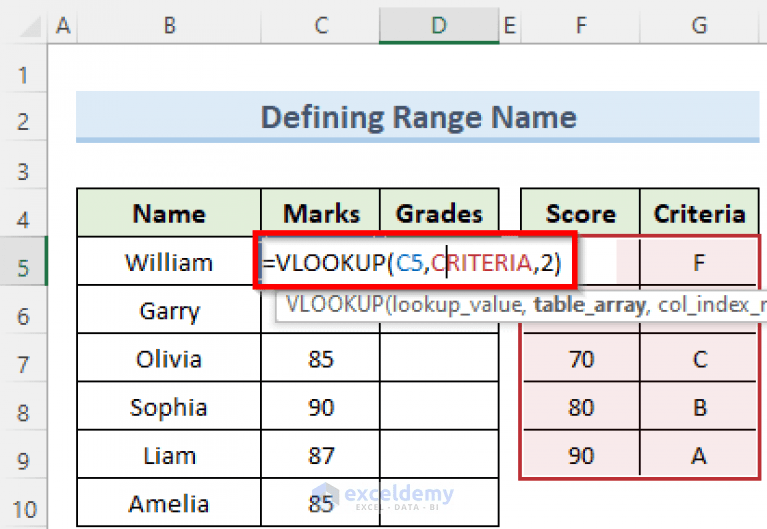Viewport: 767px width, 529px height.
Task: Click the 'Grades' header cell
Action: 439,213
